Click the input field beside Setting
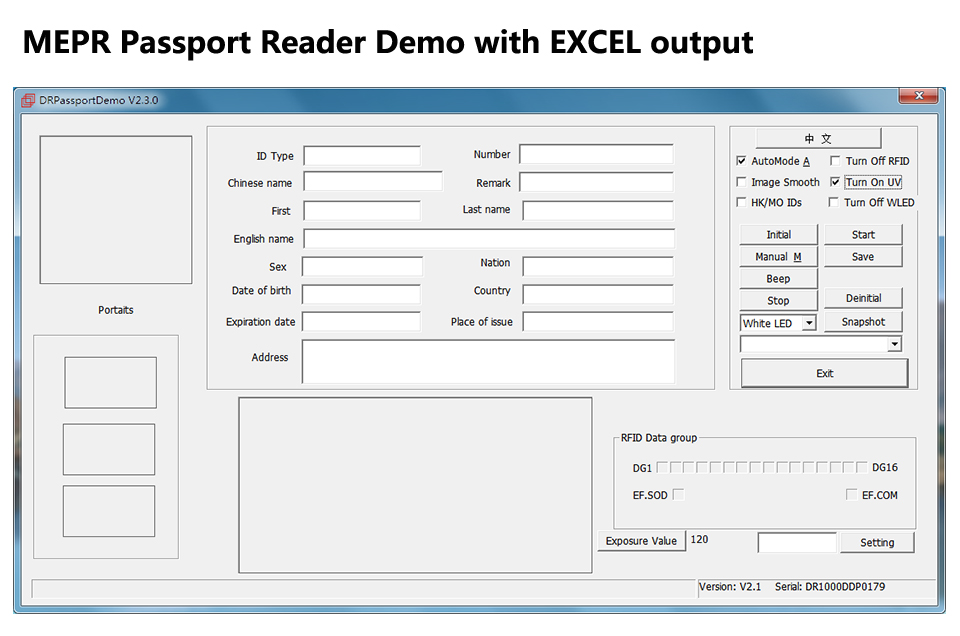960x636 pixels. coord(797,542)
